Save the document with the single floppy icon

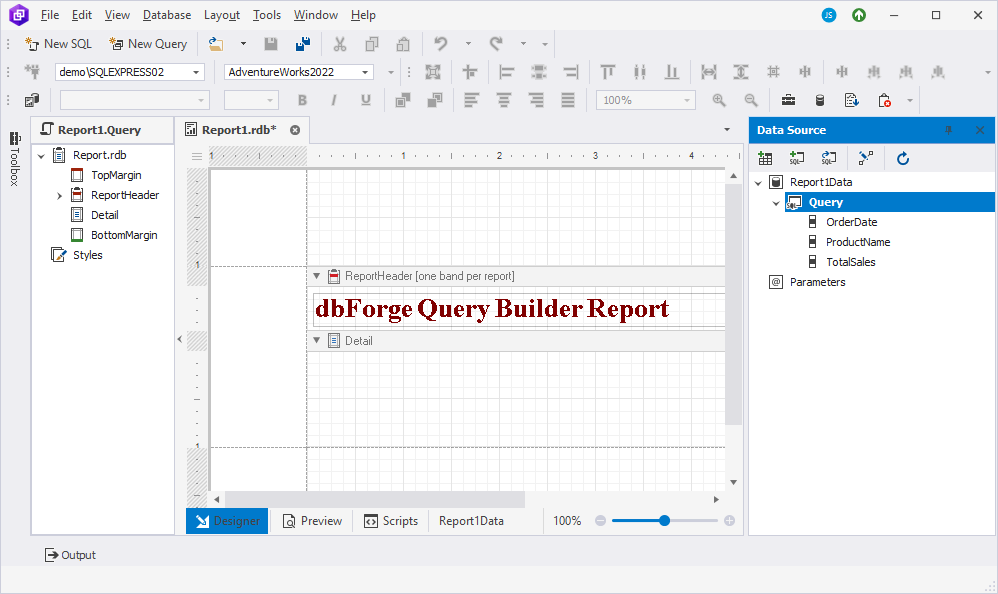tap(271, 44)
